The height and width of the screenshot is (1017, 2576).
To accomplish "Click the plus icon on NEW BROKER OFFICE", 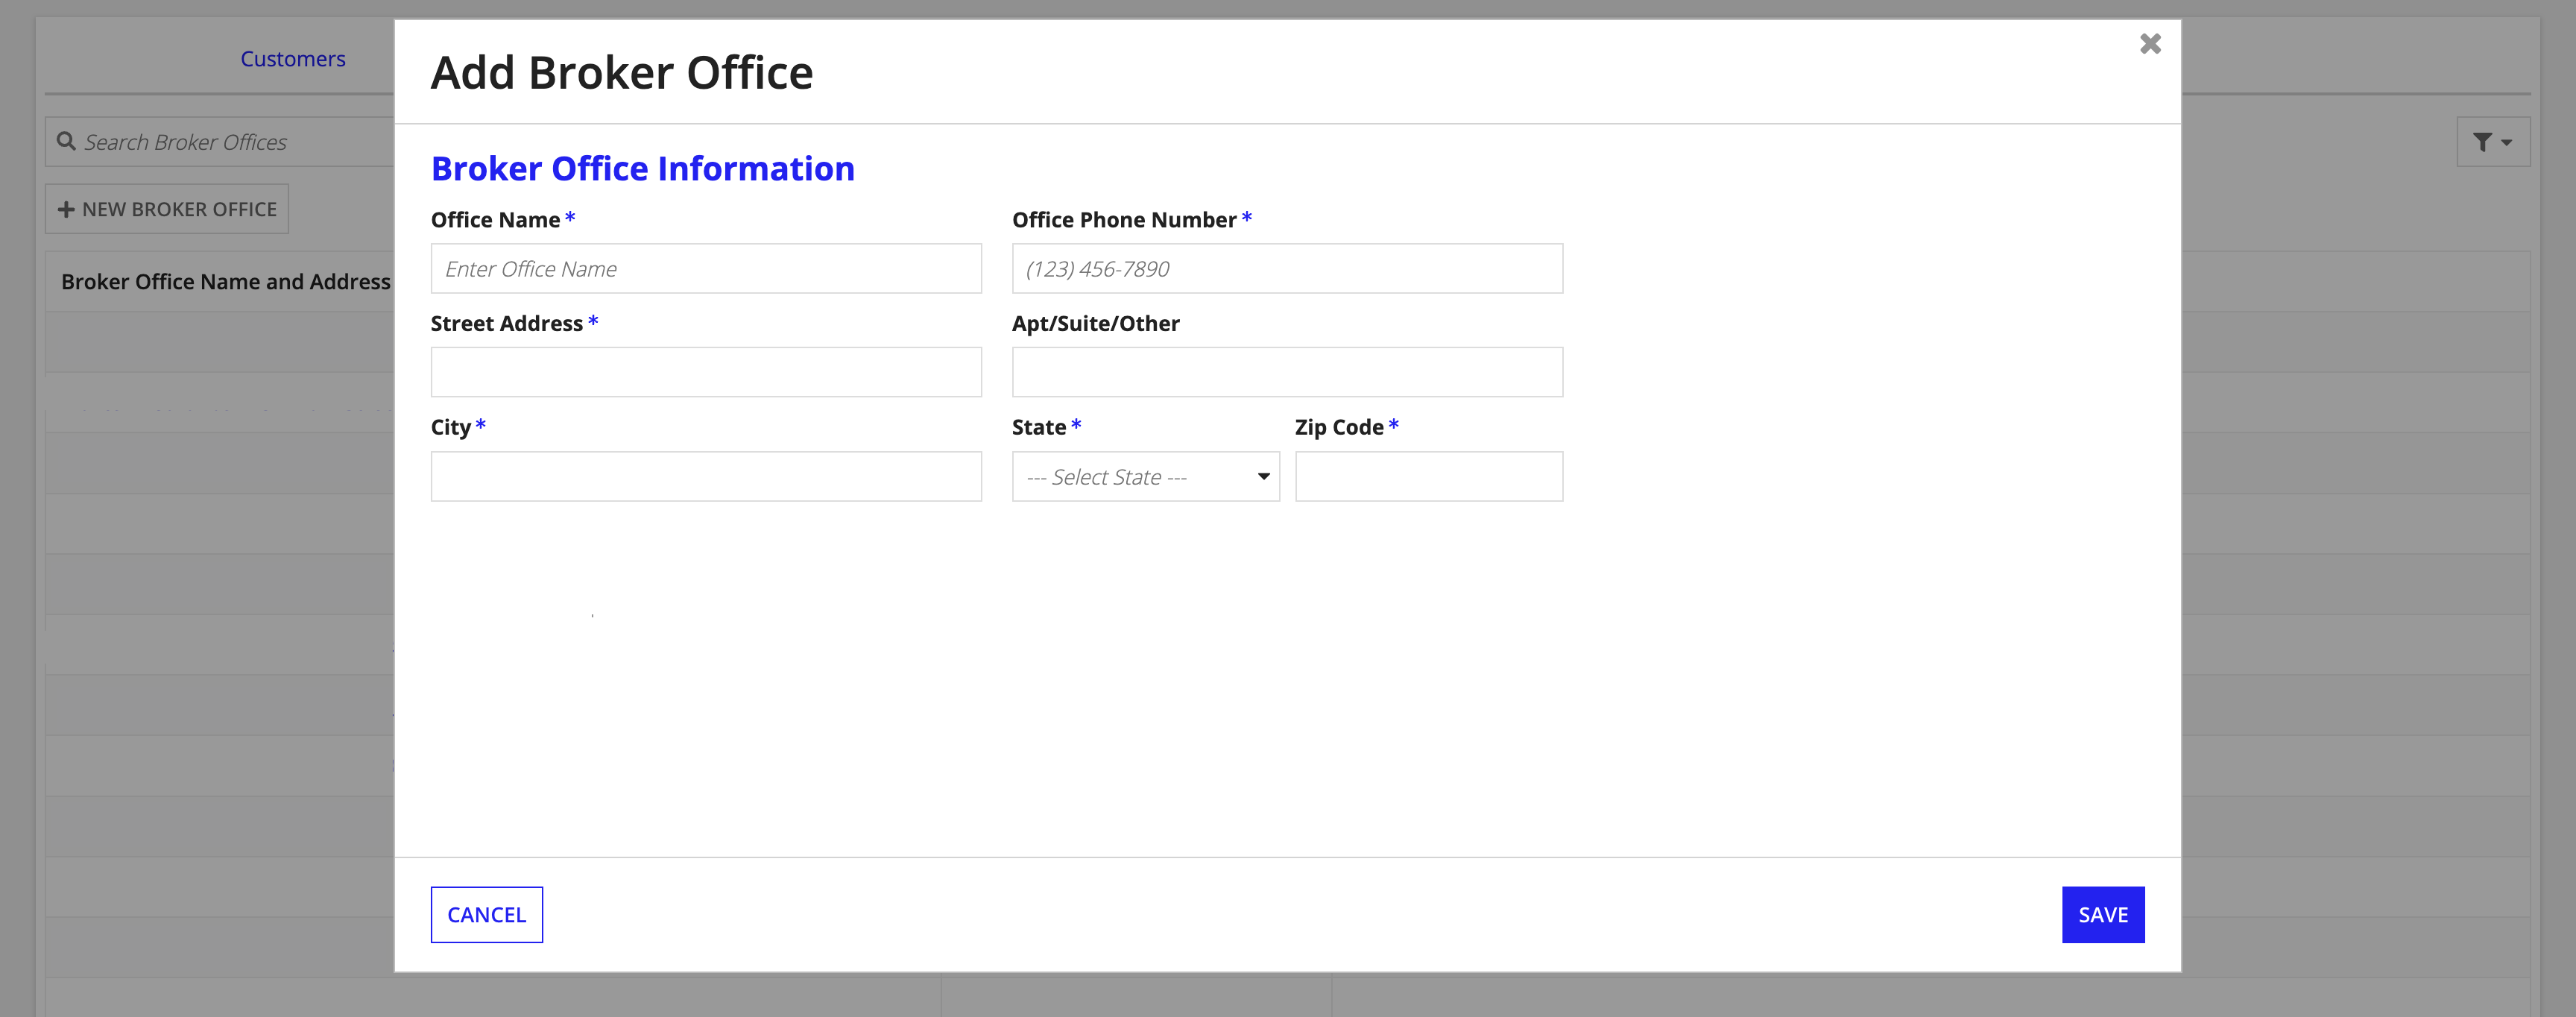I will (x=66, y=209).
